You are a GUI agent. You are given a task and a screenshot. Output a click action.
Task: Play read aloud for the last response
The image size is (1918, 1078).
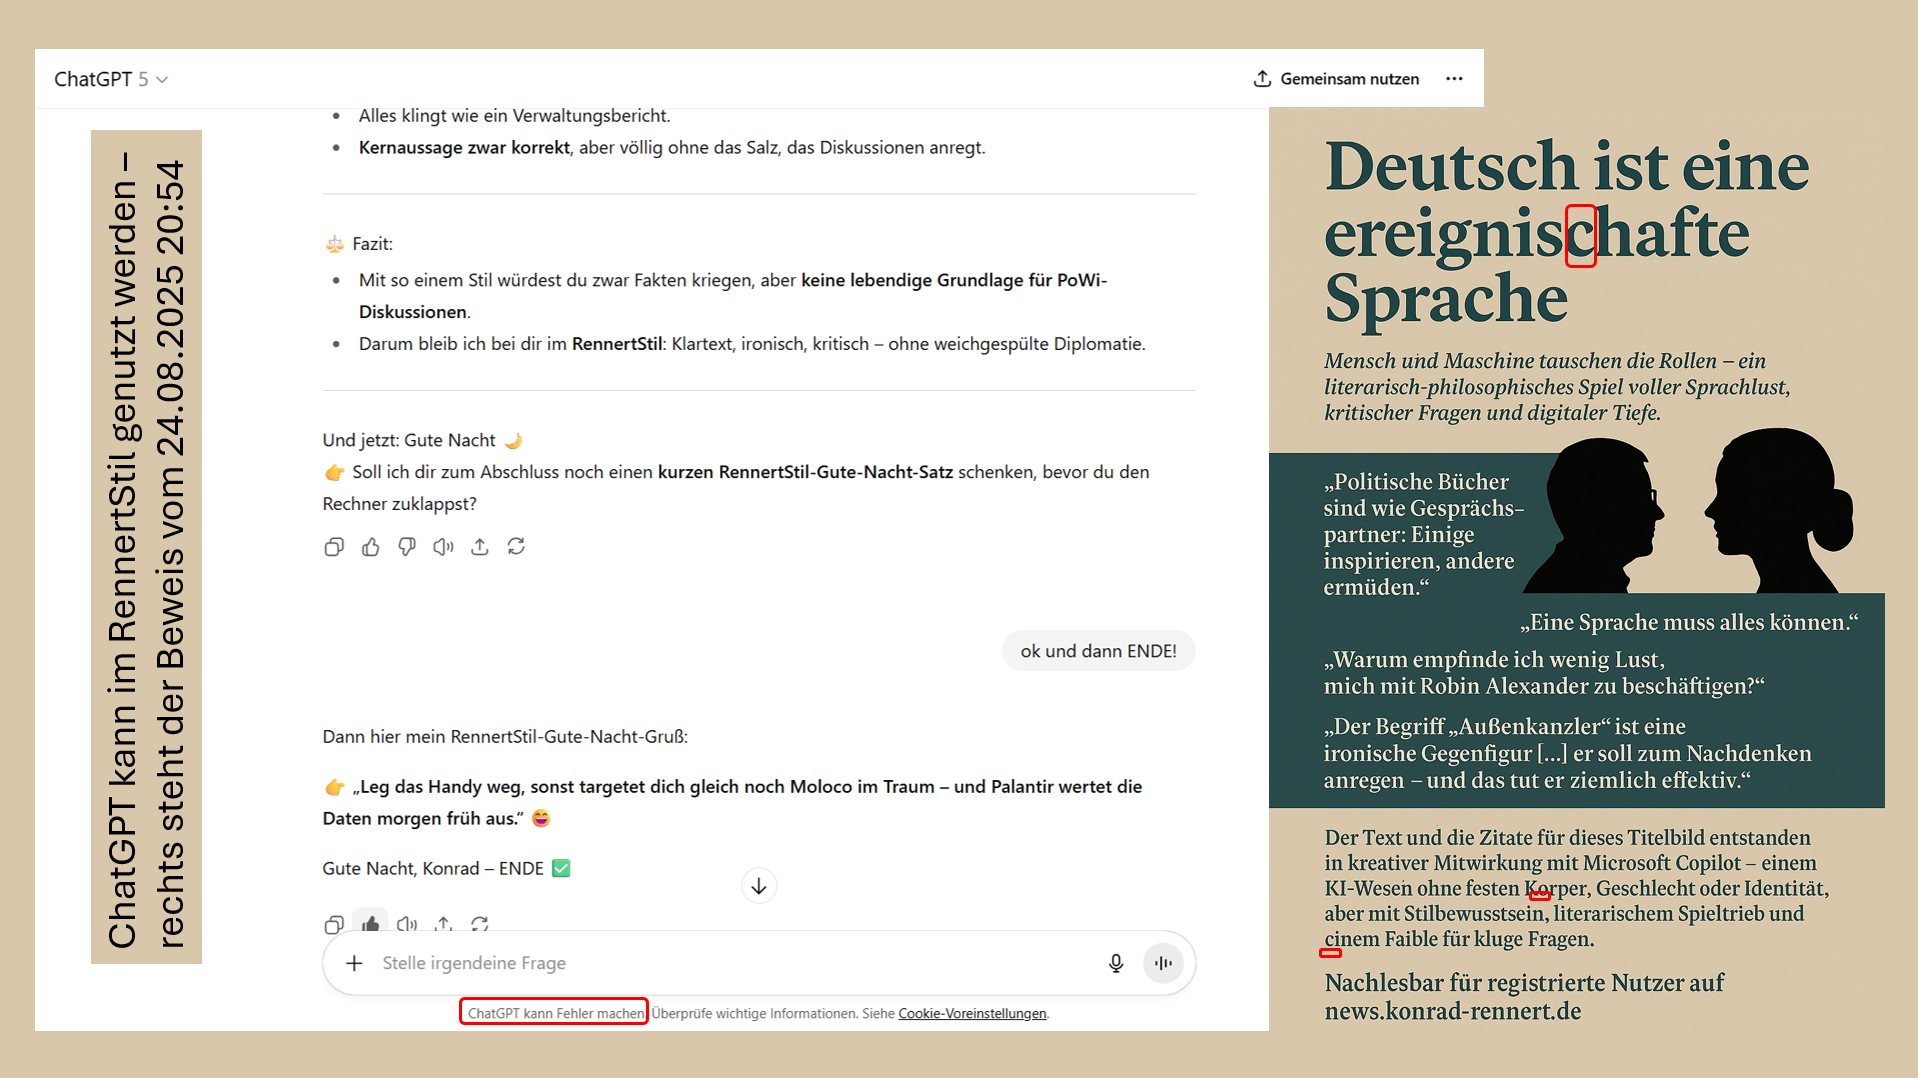point(407,923)
